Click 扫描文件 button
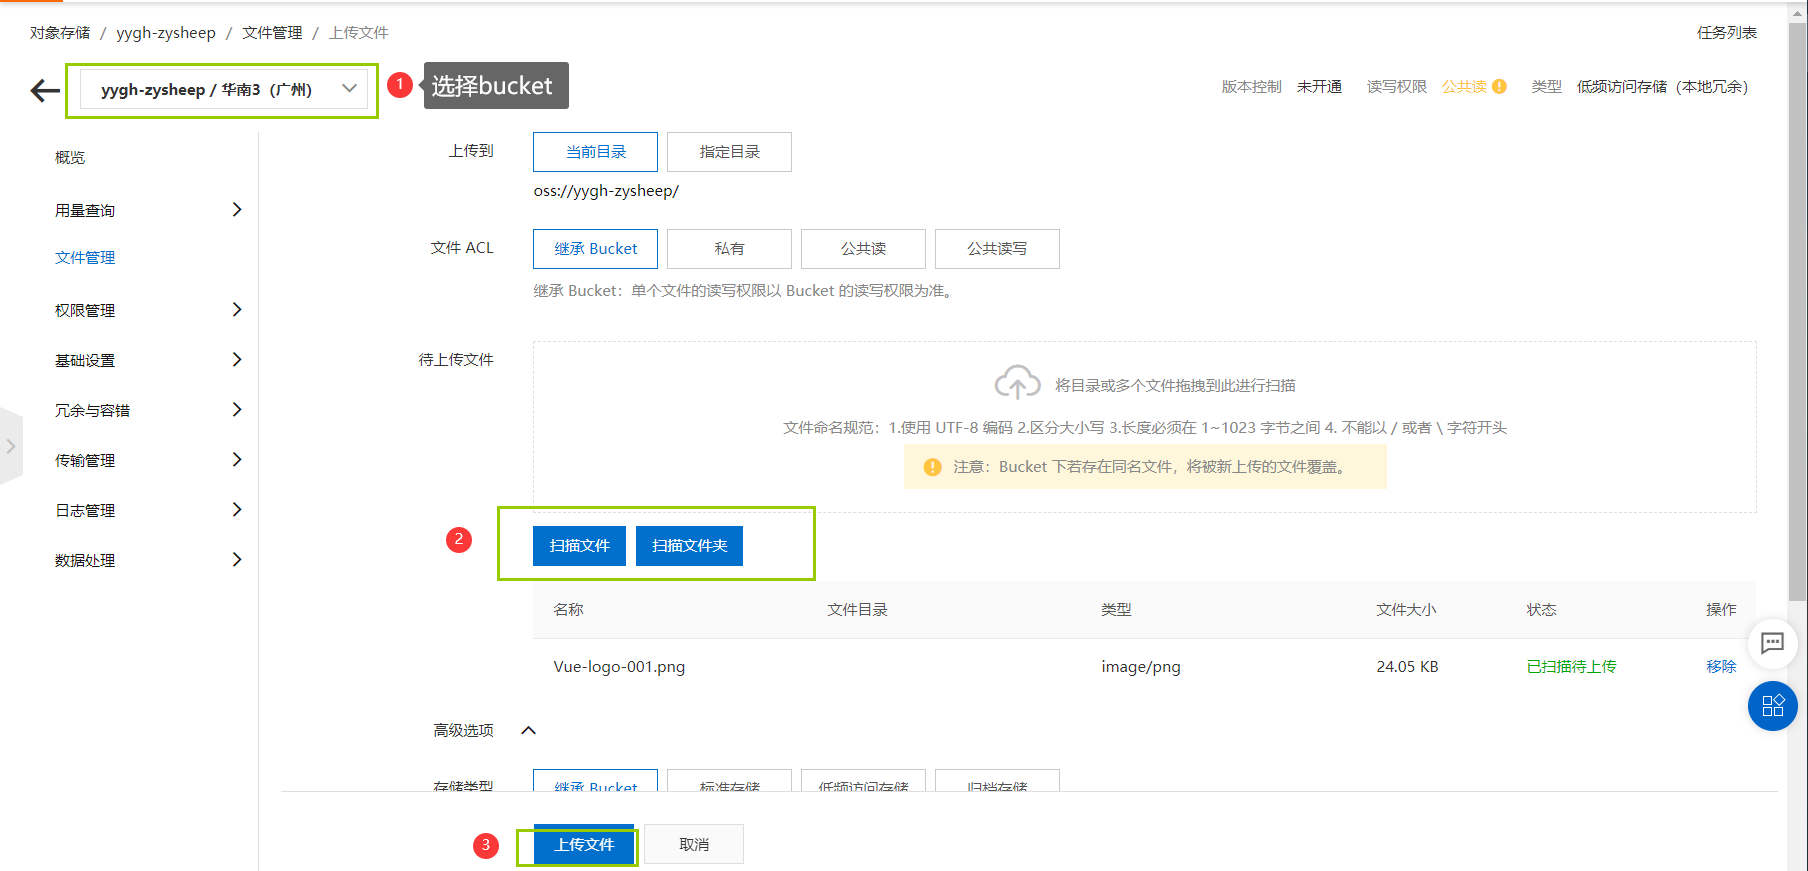This screenshot has height=871, width=1808. point(579,546)
